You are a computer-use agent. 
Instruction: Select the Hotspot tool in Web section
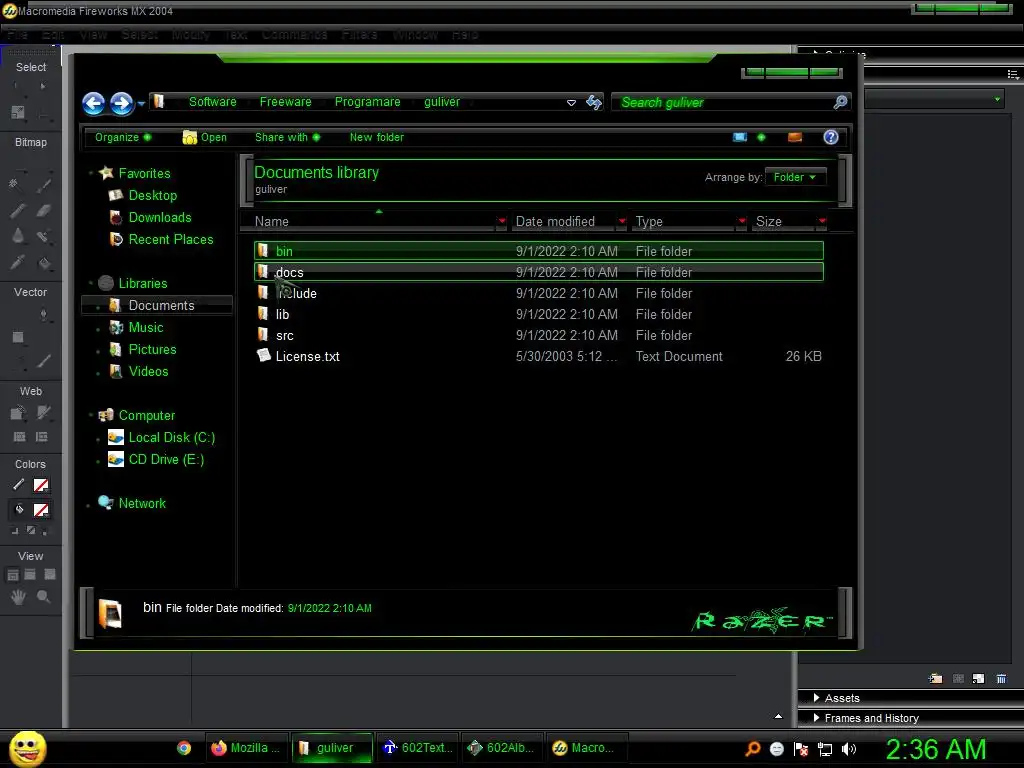(x=18, y=413)
